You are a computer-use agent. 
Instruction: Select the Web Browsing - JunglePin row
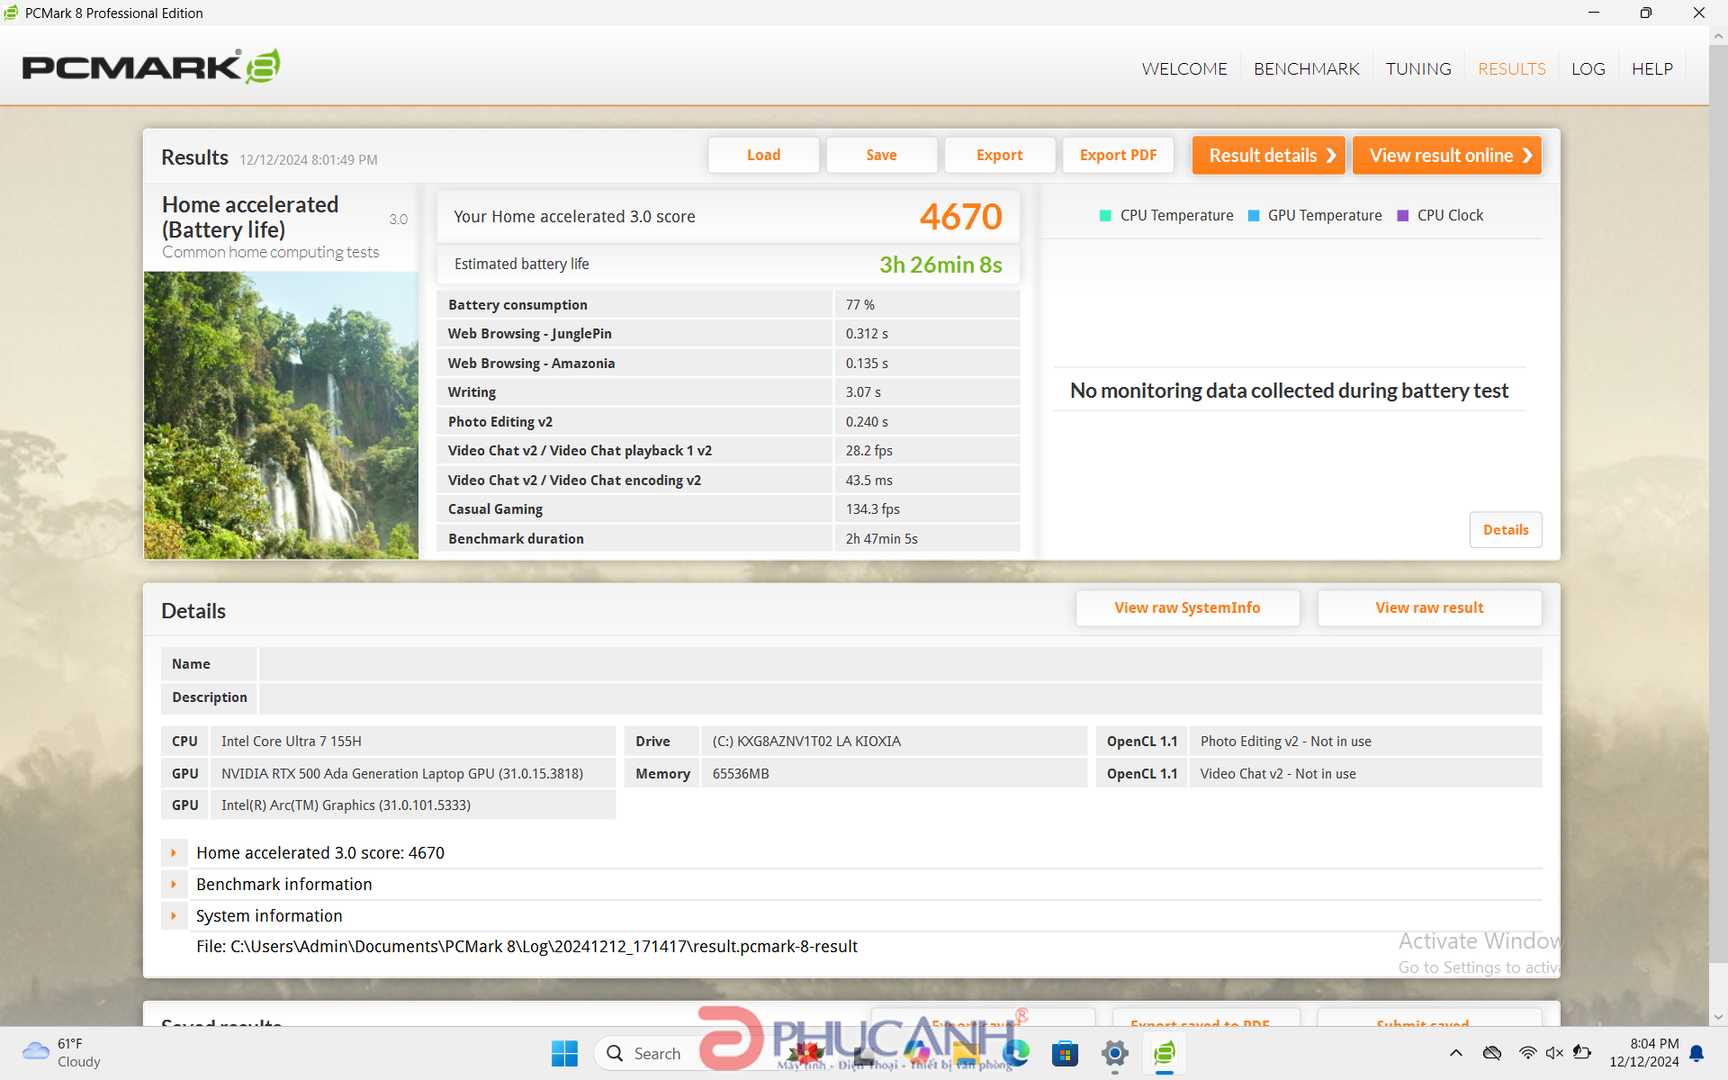[x=728, y=334]
